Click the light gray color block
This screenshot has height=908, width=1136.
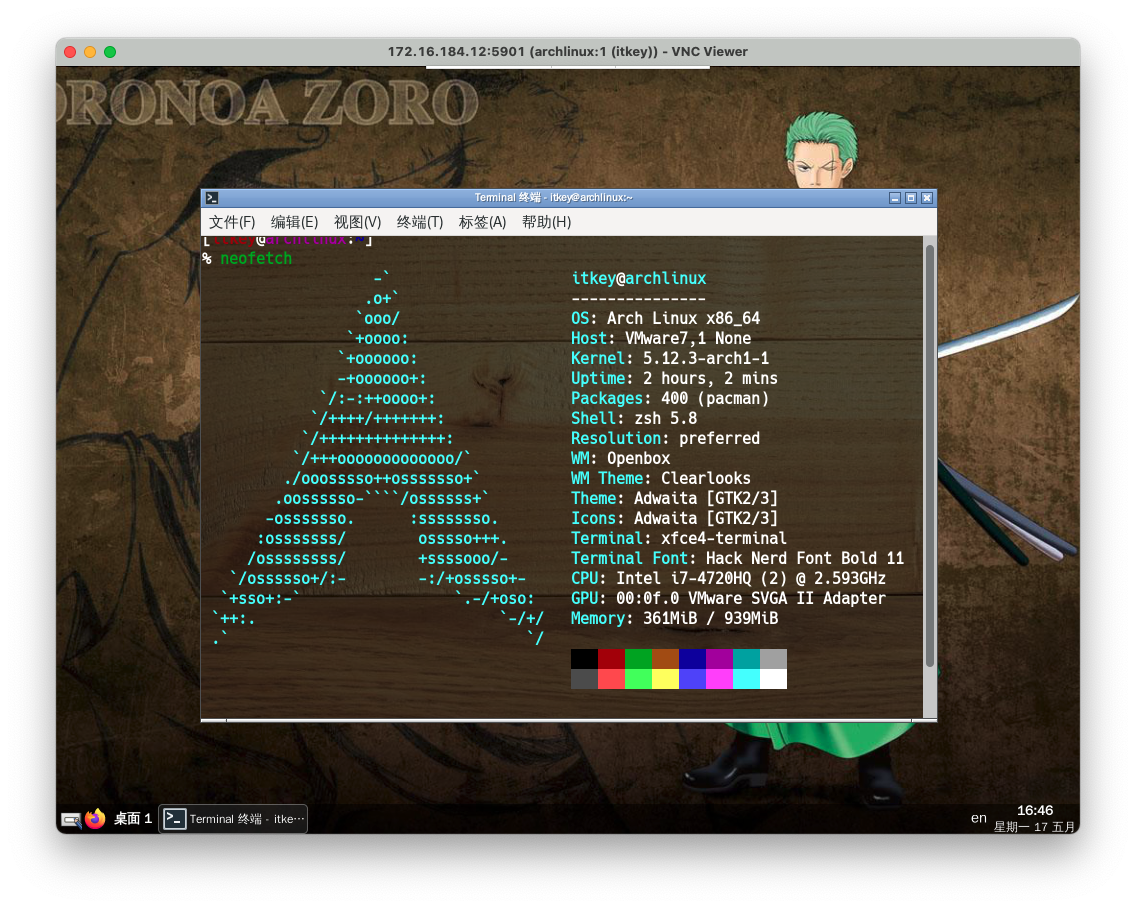point(773,659)
